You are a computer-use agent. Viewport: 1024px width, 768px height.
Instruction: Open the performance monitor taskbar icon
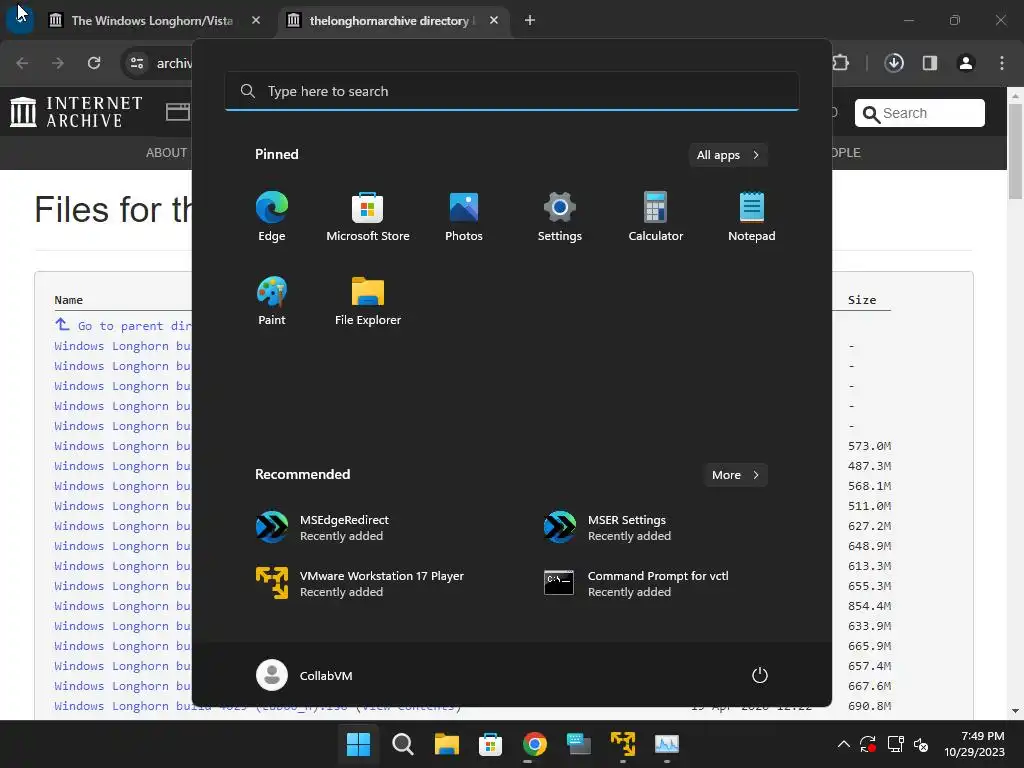click(x=667, y=744)
